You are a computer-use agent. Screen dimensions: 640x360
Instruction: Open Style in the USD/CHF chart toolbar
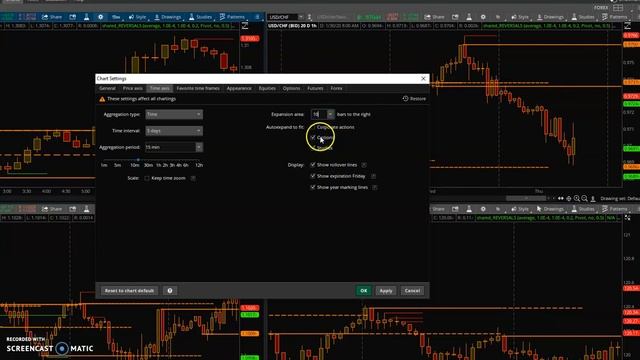click(520, 17)
